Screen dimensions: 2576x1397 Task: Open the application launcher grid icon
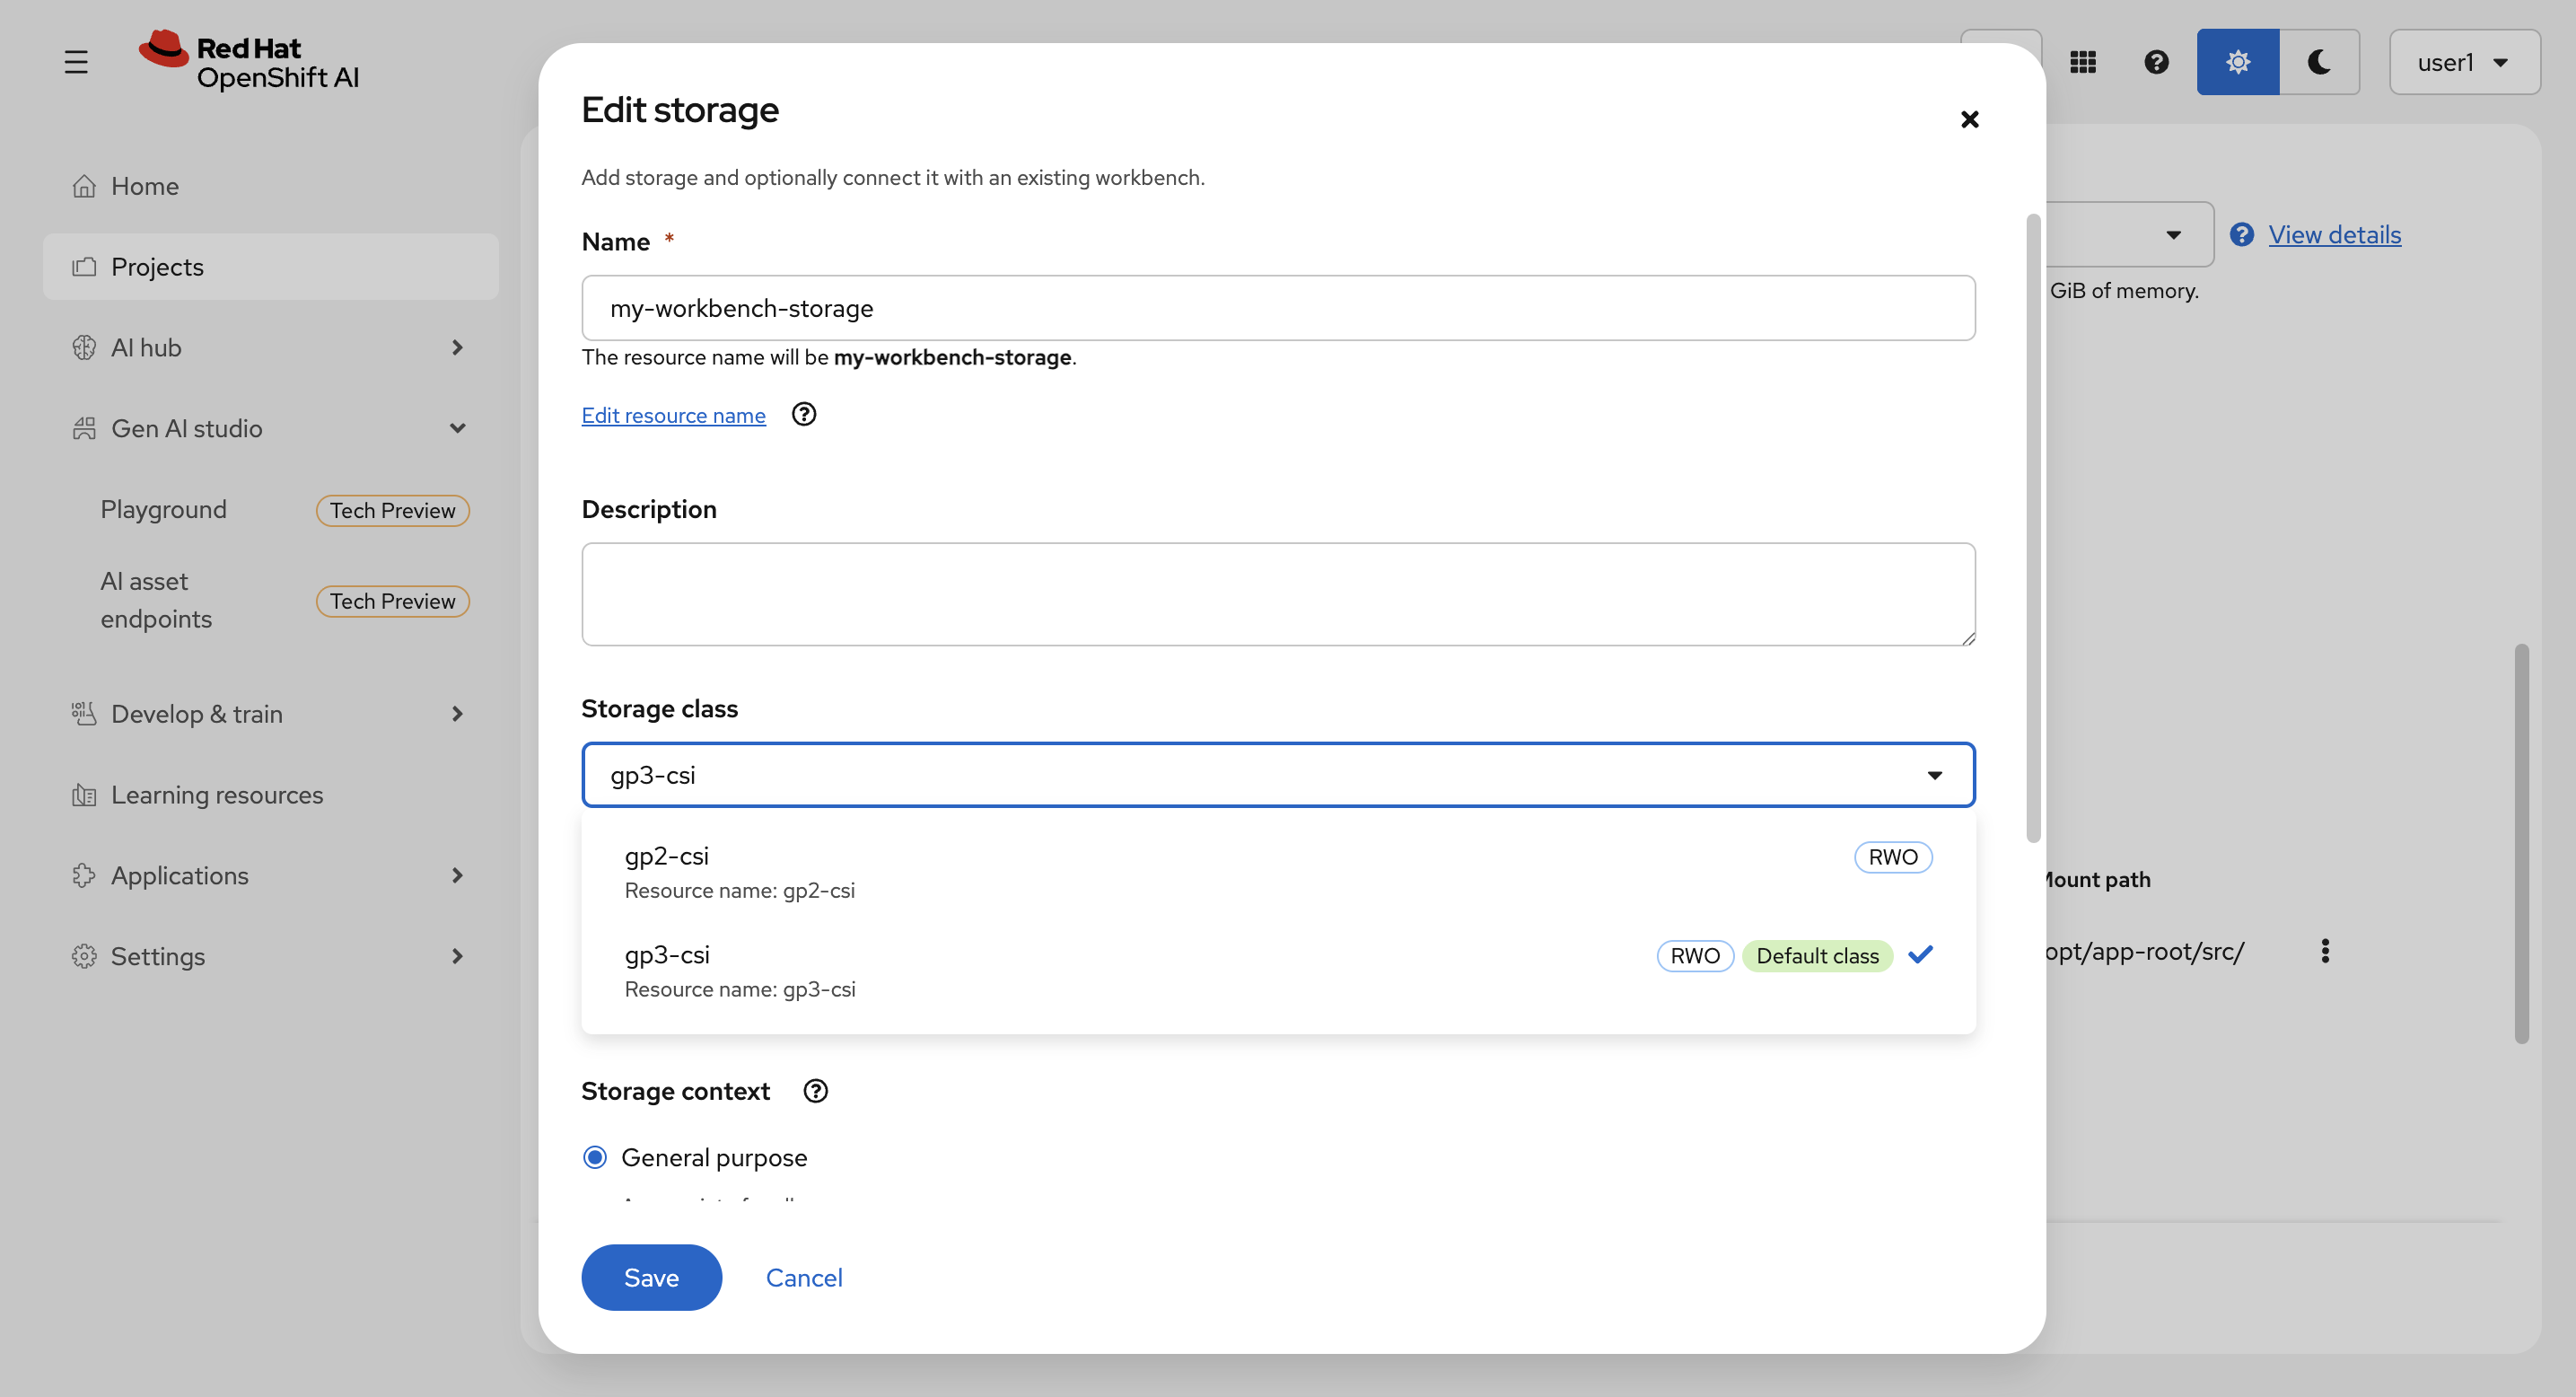[x=2082, y=62]
